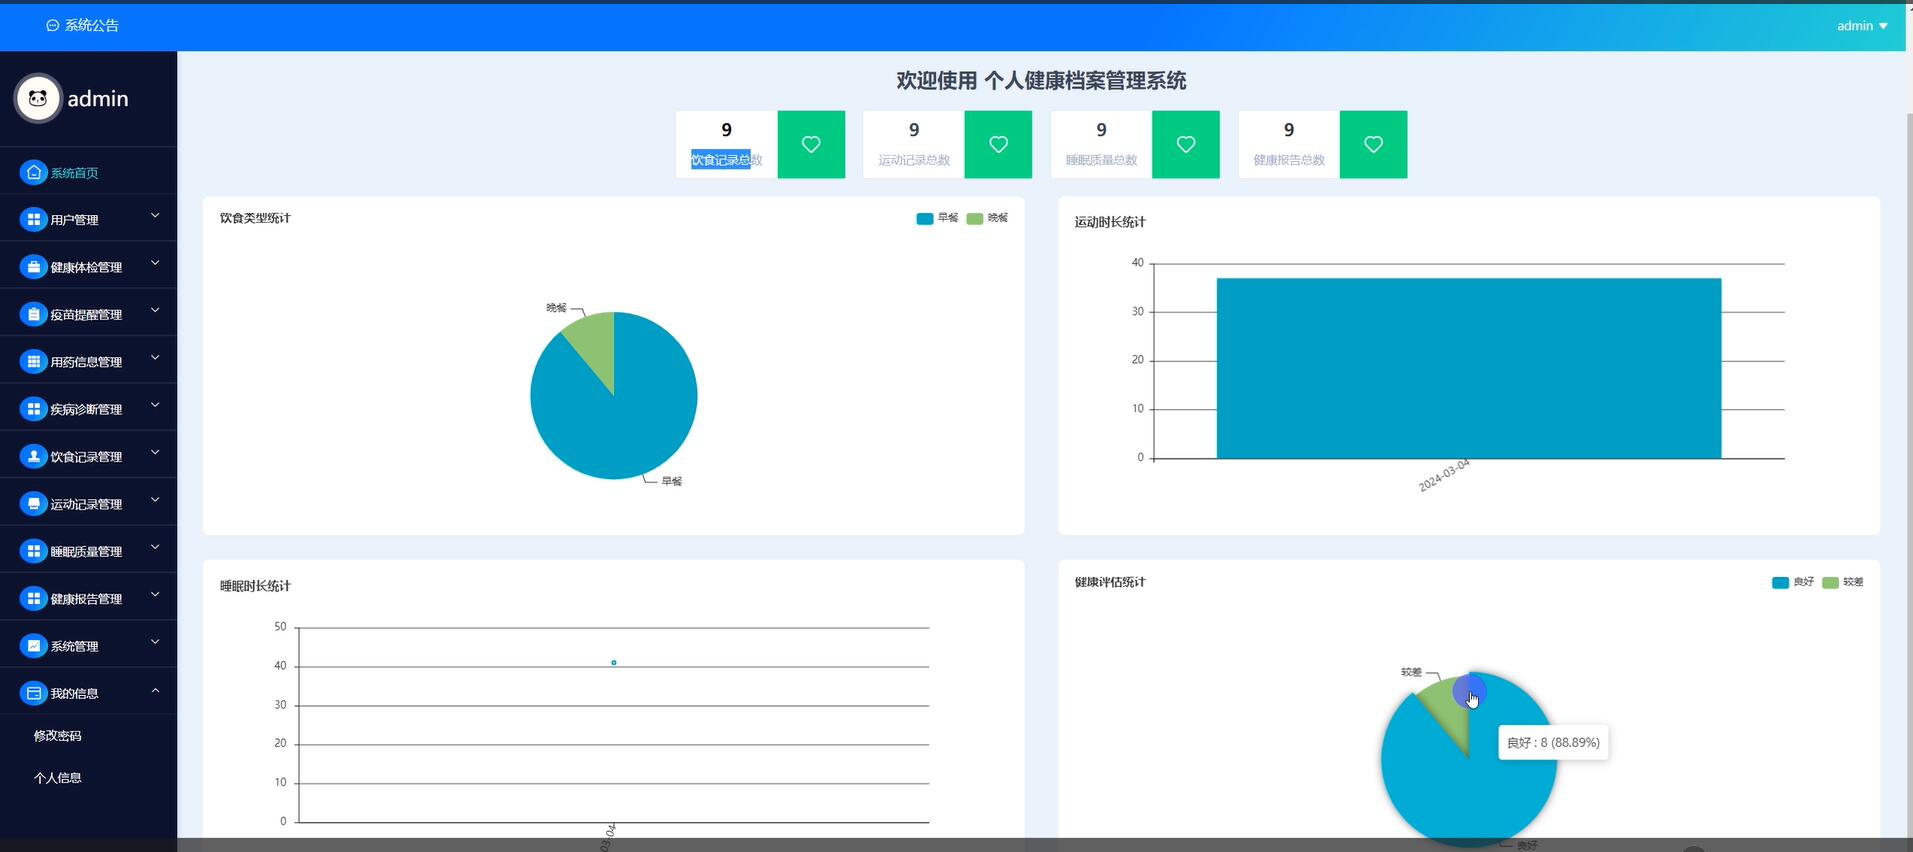Click the 用户管理 grid icon
The height and width of the screenshot is (852, 1913).
pos(34,220)
